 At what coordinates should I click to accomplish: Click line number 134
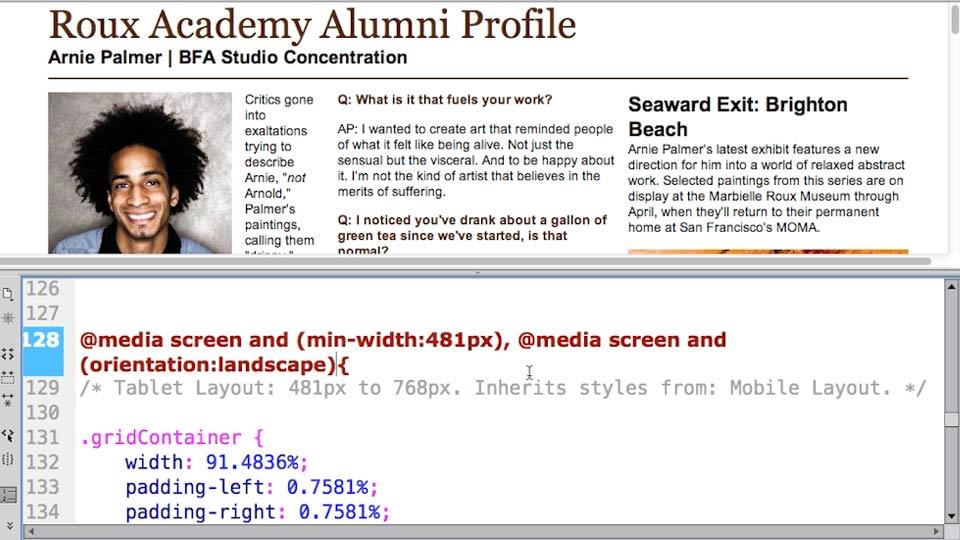pos(42,512)
